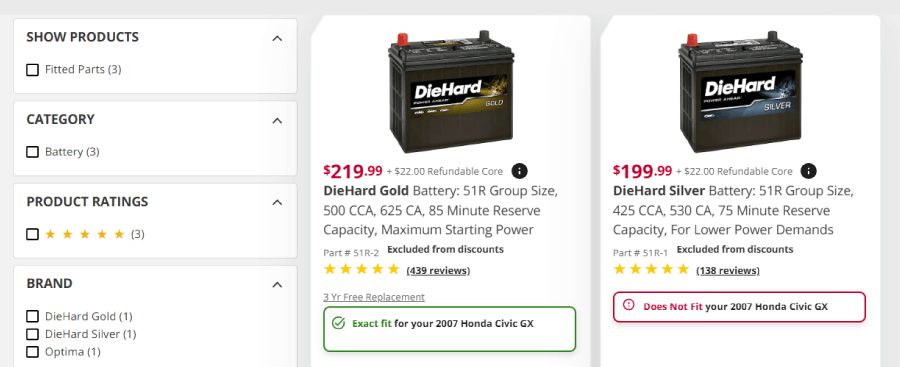The image size is (900, 367).
Task: Click the Exact fit green checkmark icon
Action: [x=339, y=323]
